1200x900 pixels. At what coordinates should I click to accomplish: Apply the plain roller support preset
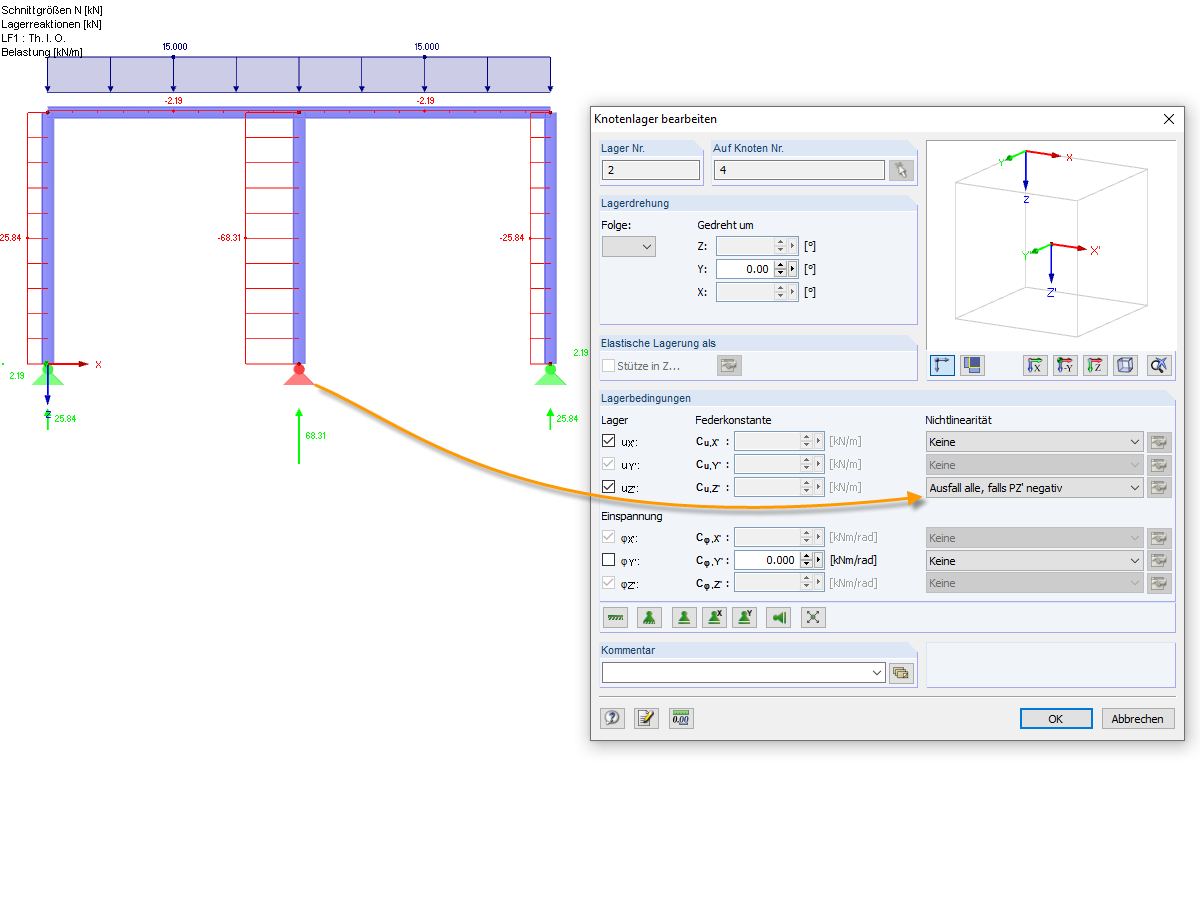click(683, 618)
